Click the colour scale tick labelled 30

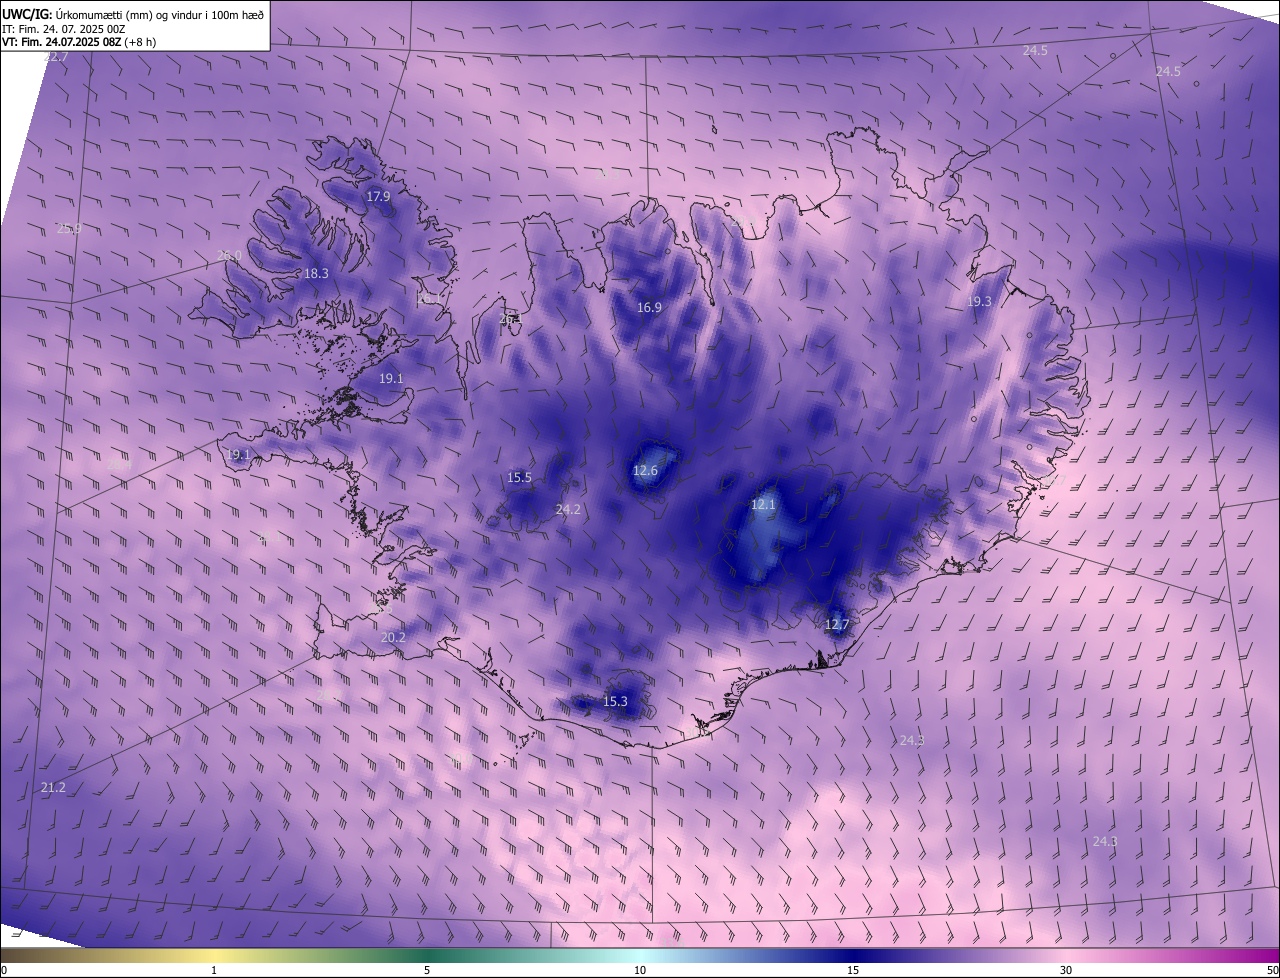1066,970
